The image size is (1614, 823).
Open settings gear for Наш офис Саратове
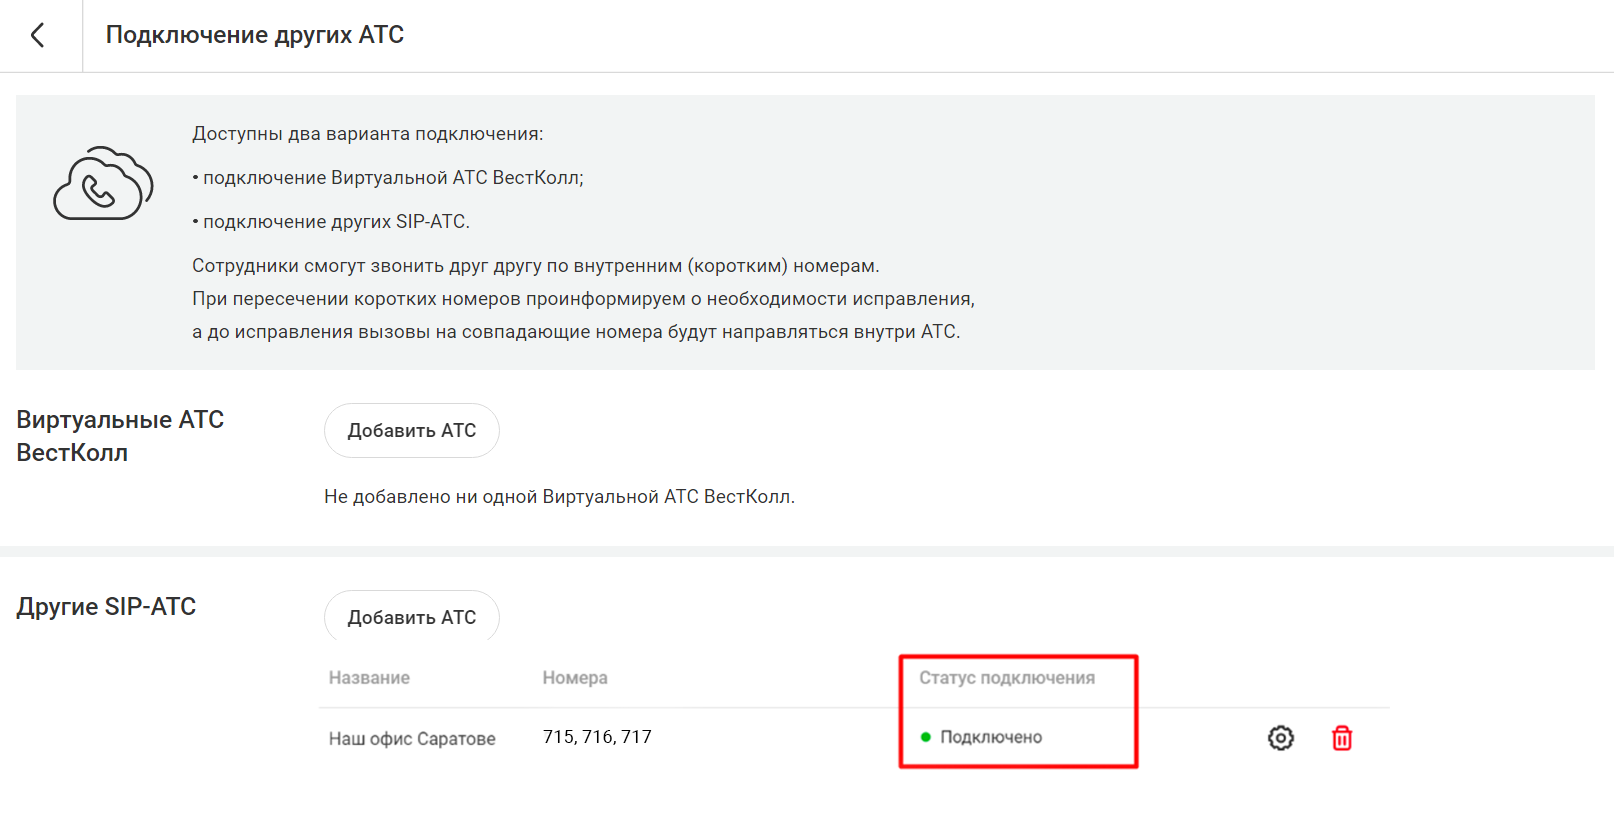point(1281,738)
